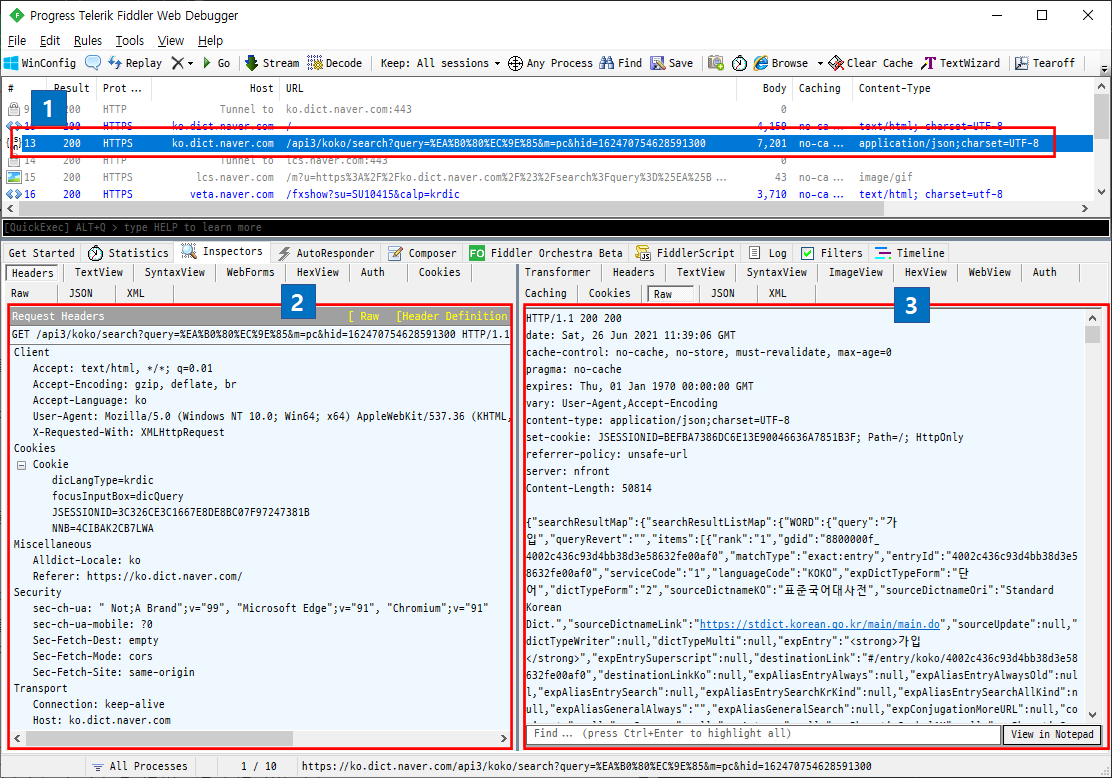Tearoff the toolbar panel
The width and height of the screenshot is (1112, 778).
pos(1045,63)
